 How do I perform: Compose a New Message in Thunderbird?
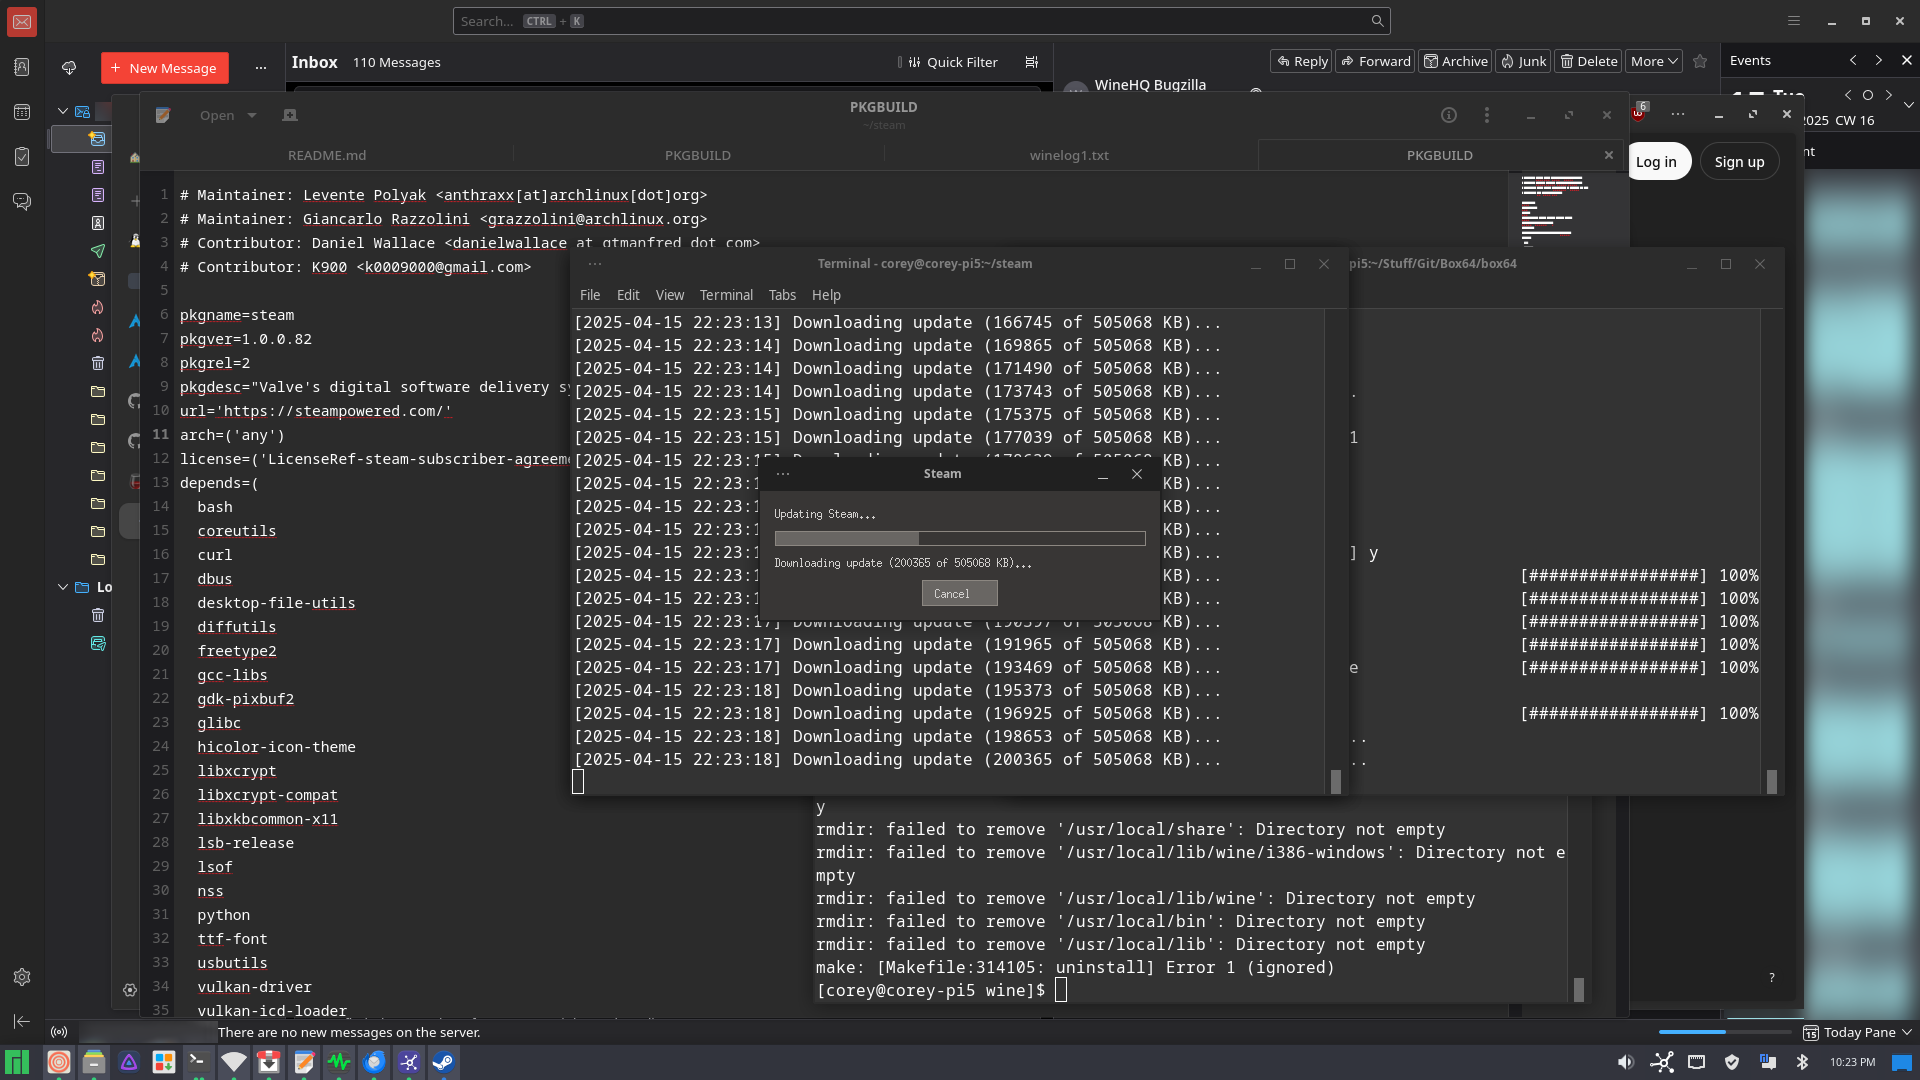click(165, 68)
